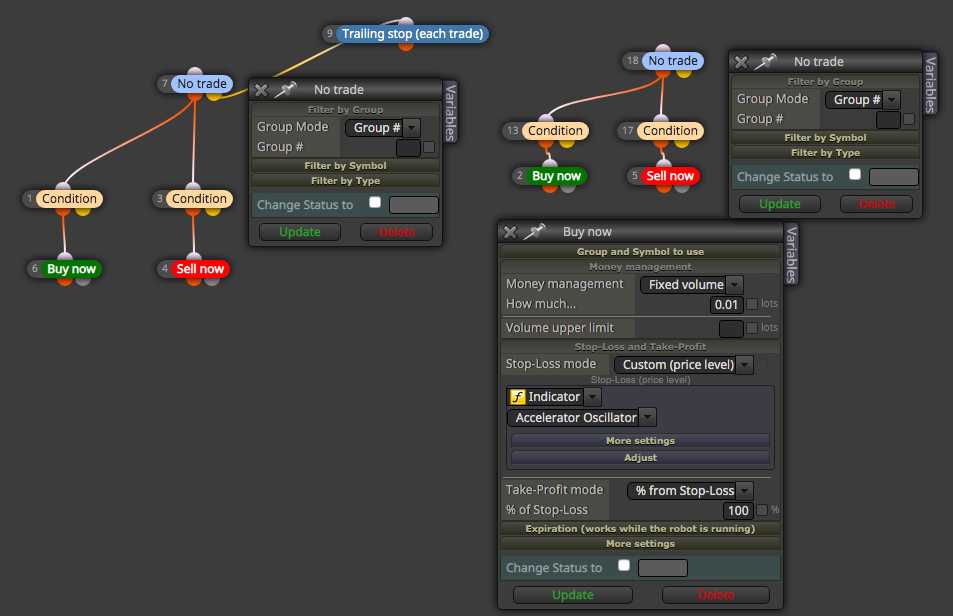Open the Money management Fixed volume dropdown
This screenshot has height=616, width=953.
[x=692, y=284]
